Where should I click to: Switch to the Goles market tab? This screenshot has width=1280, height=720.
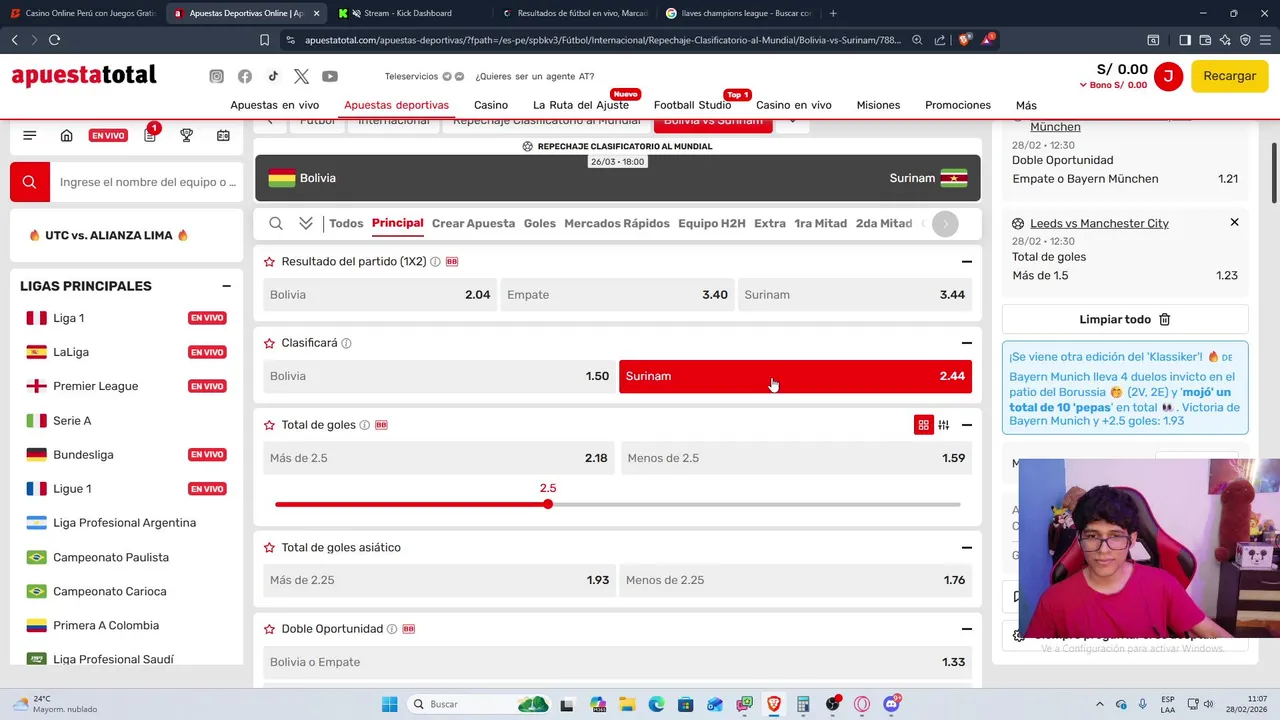(539, 223)
